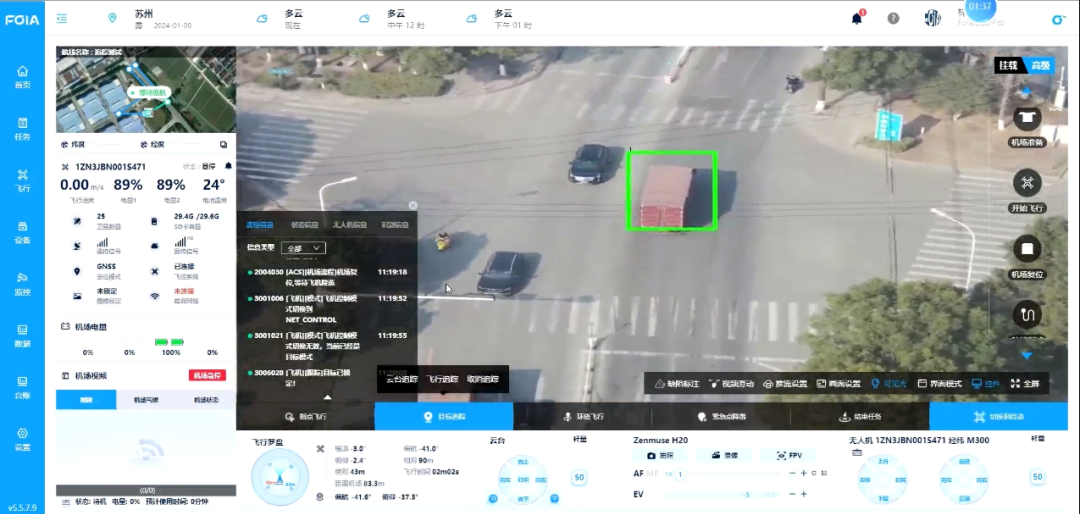
Task: Enter 全屏 fullscreen mode
Action: [x=1026, y=383]
